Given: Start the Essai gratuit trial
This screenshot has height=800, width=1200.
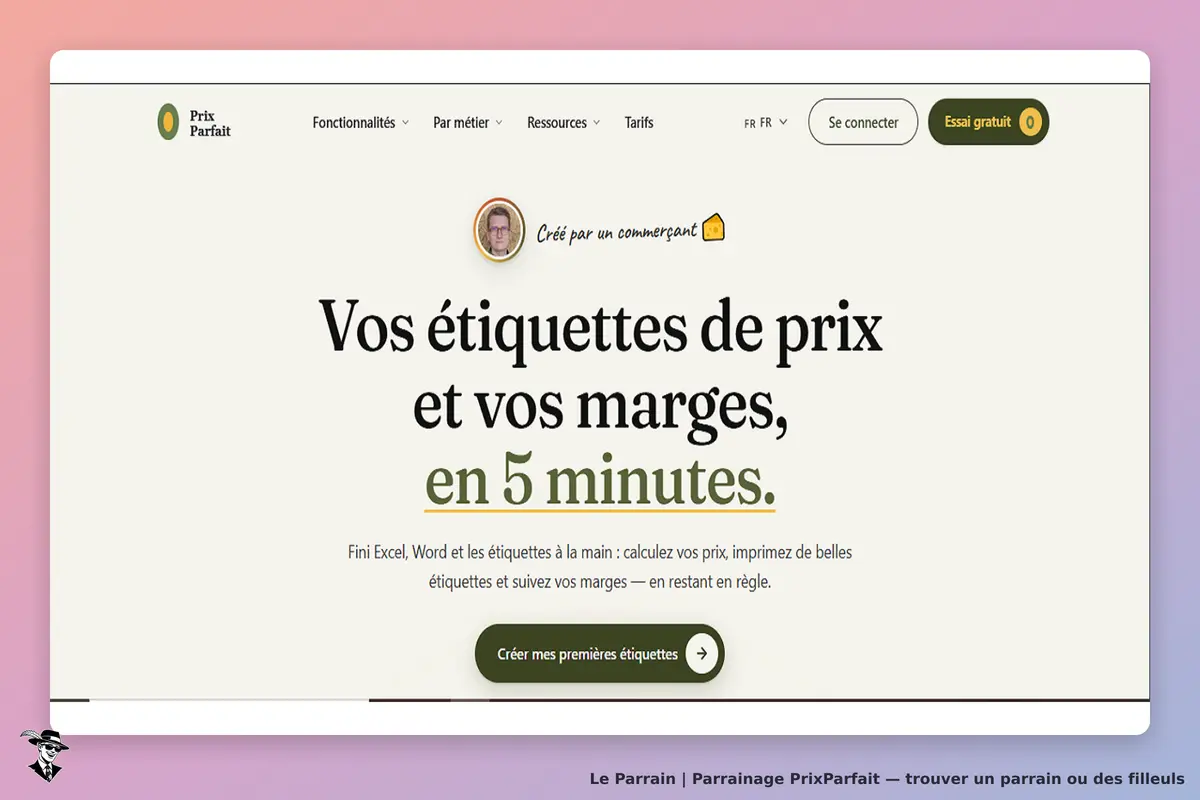Looking at the screenshot, I should [x=988, y=122].
